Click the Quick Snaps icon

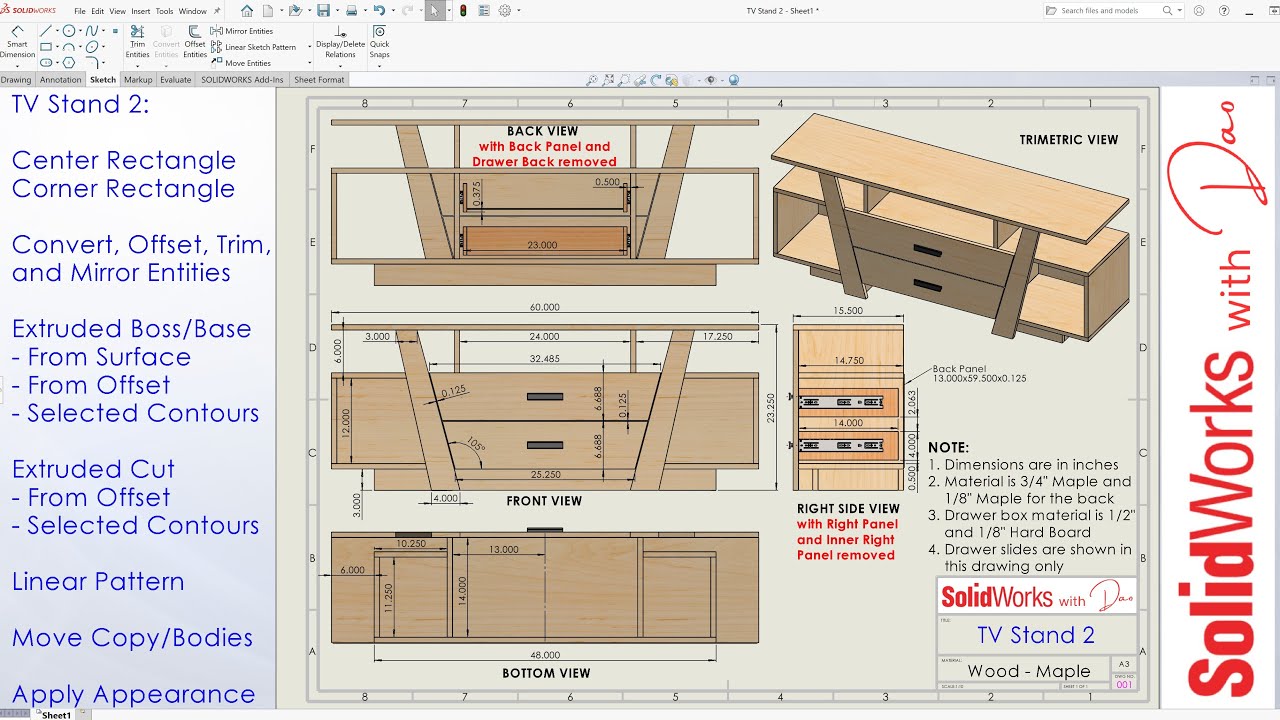click(x=379, y=42)
